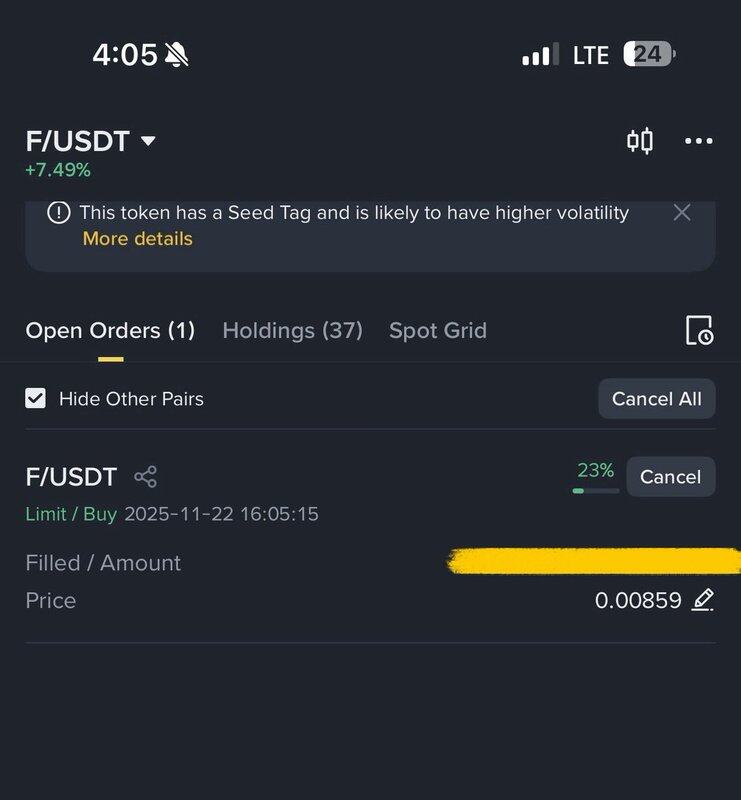
Task: Tap the silent mode bell icon
Action: pyautogui.click(x=177, y=55)
